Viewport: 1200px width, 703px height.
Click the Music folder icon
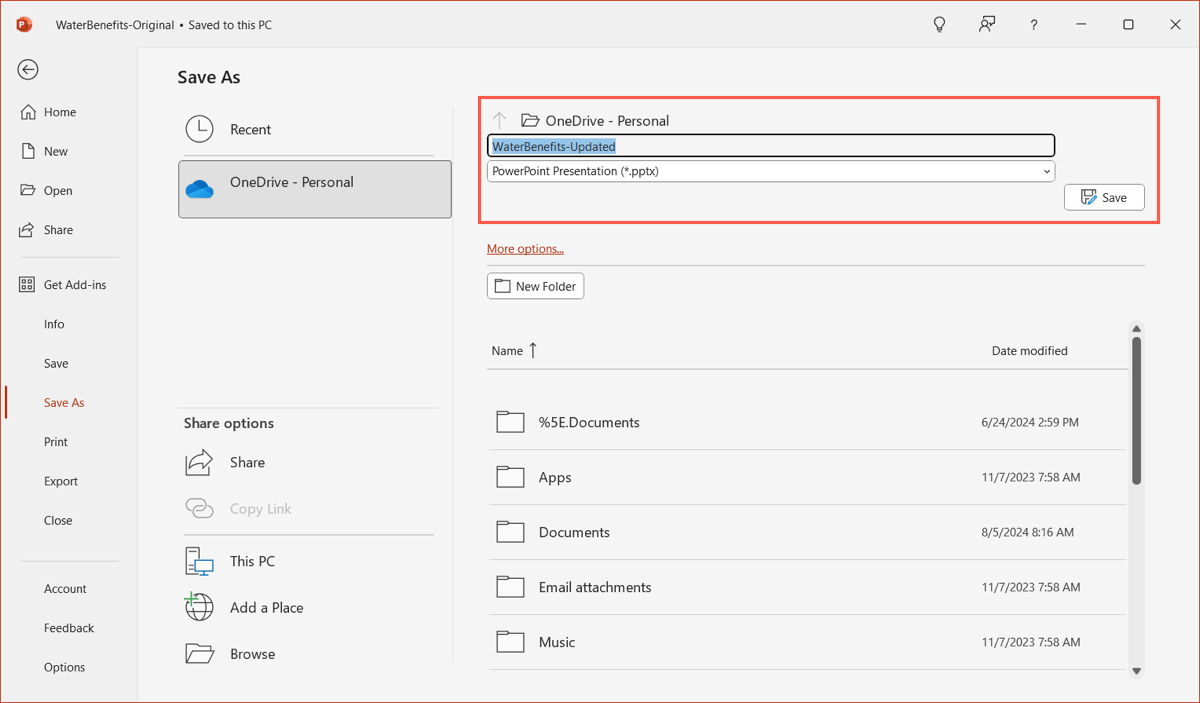511,642
